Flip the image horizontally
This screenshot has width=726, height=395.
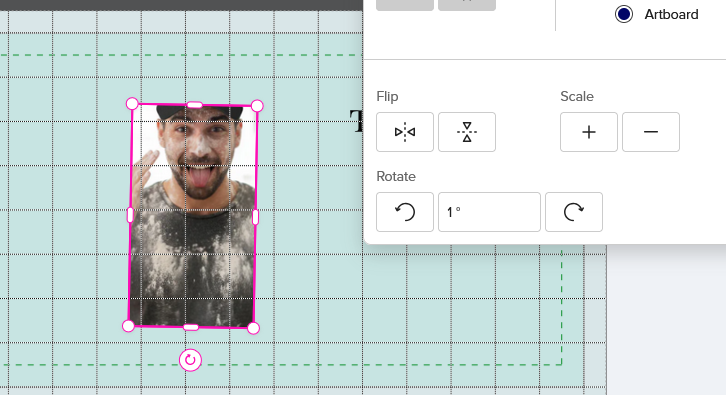[405, 132]
